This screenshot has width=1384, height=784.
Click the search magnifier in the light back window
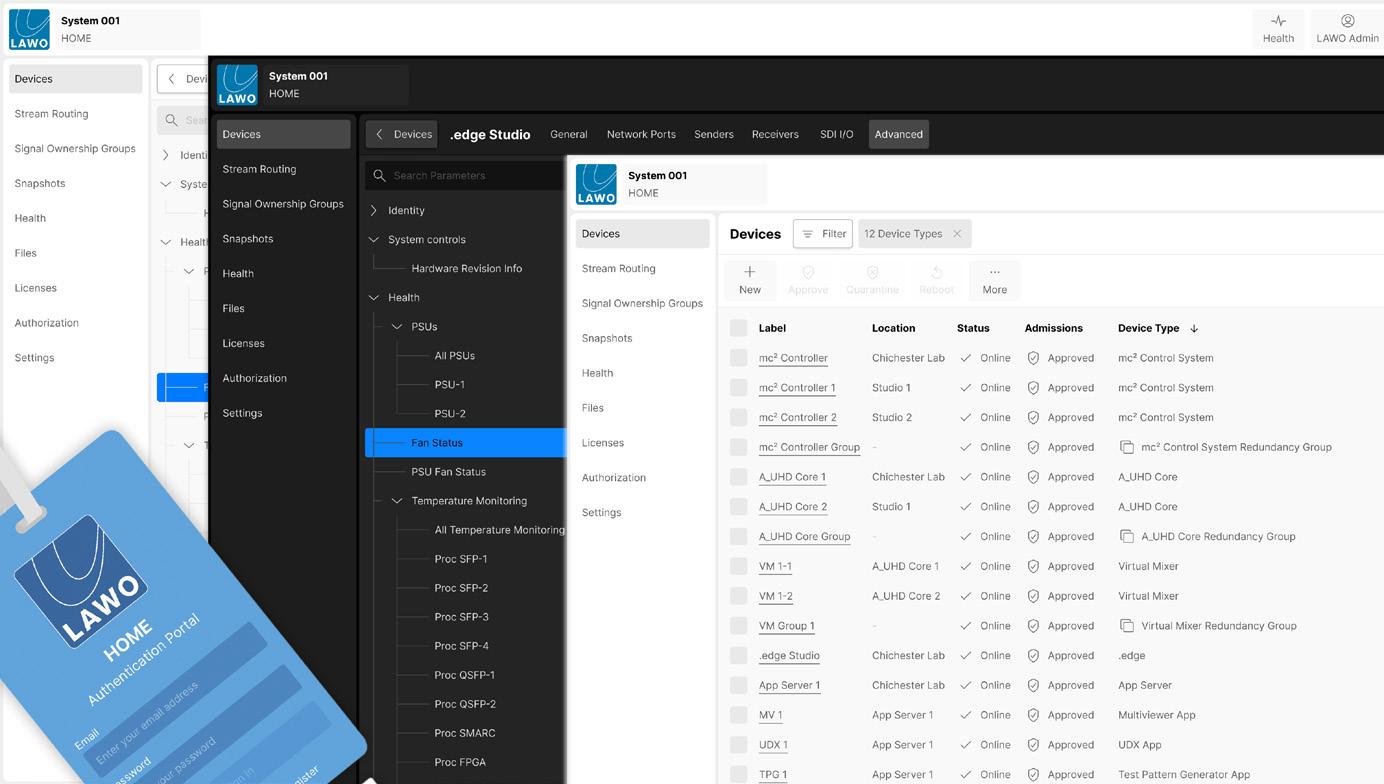171,120
